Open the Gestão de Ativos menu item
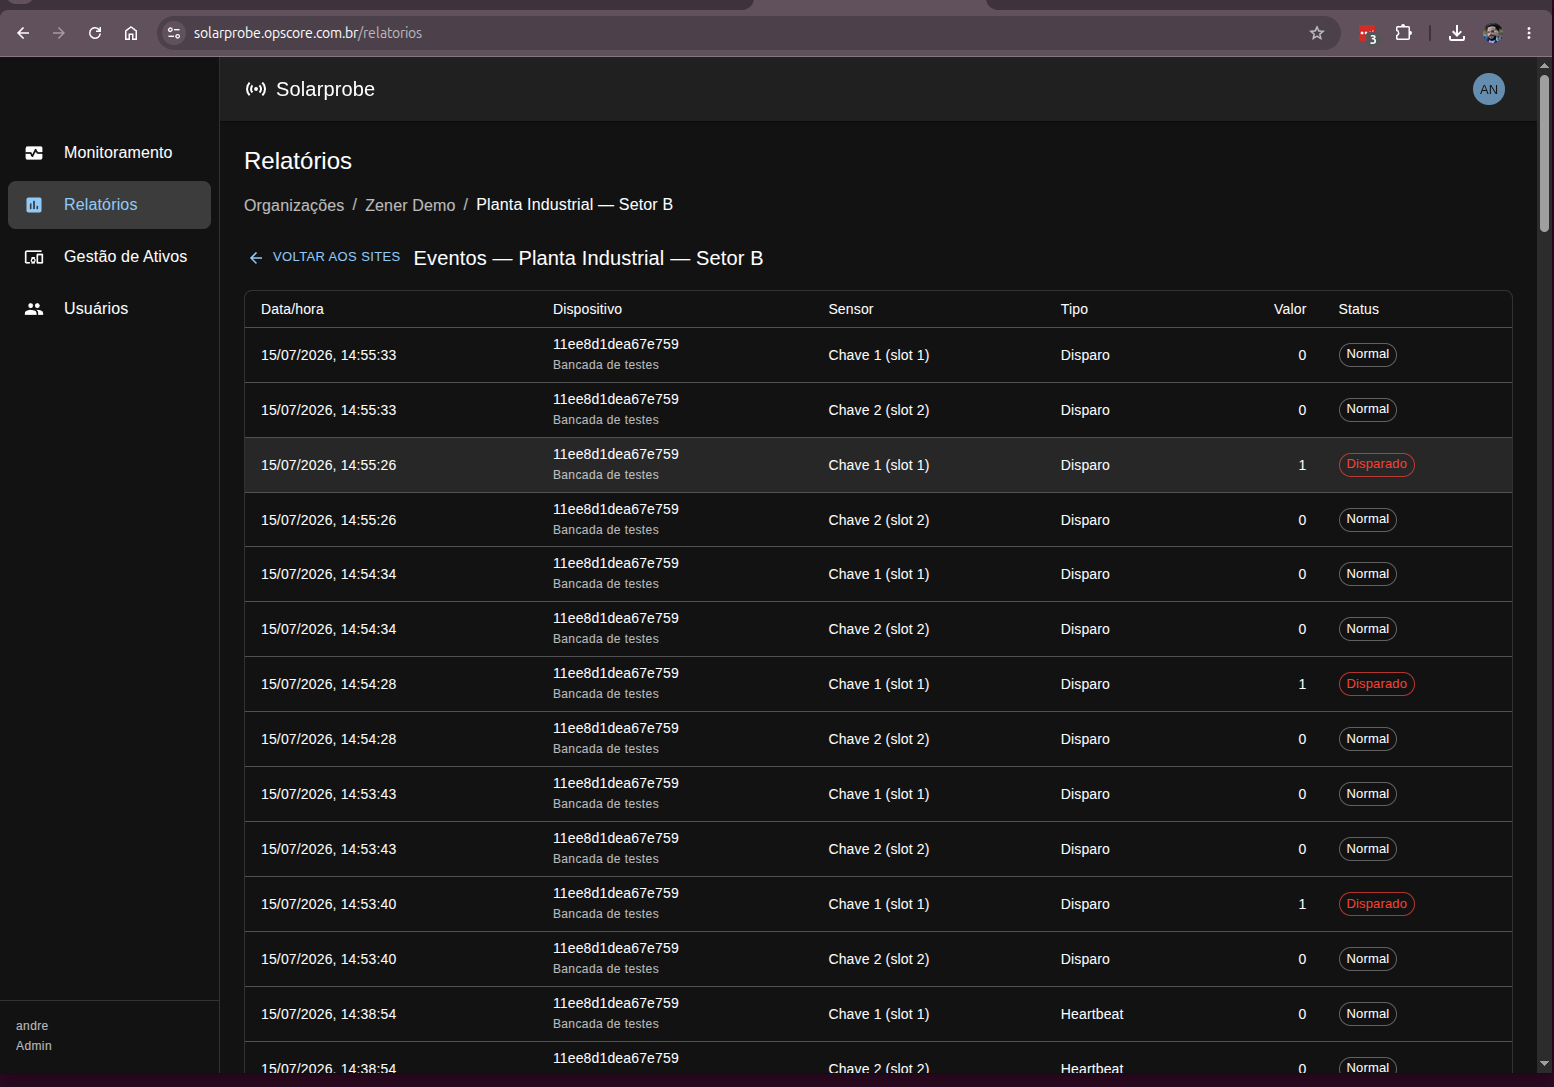This screenshot has width=1554, height=1087. point(109,257)
